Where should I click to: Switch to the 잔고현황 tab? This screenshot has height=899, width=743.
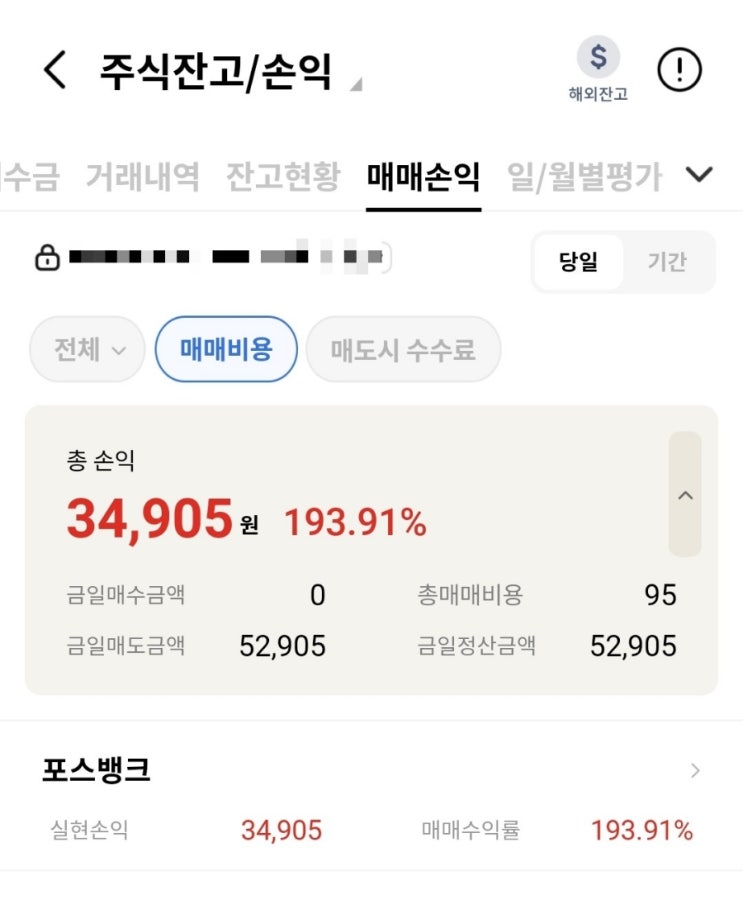283,176
